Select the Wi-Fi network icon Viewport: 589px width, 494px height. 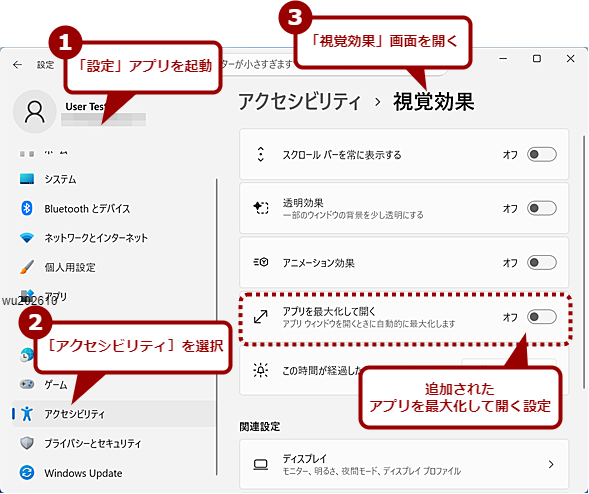pyautogui.click(x=27, y=237)
